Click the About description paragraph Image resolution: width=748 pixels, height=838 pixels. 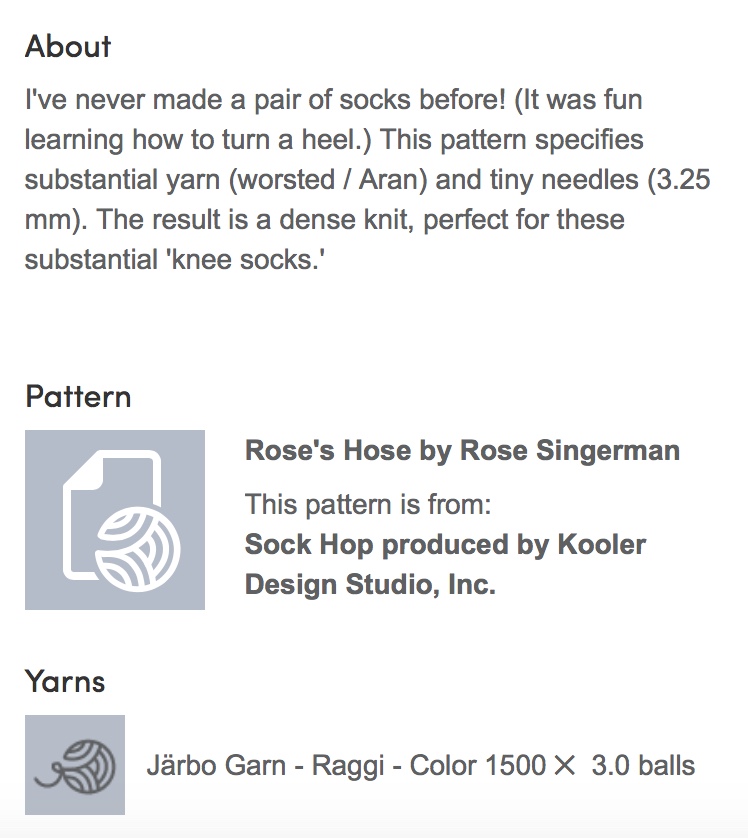(368, 180)
